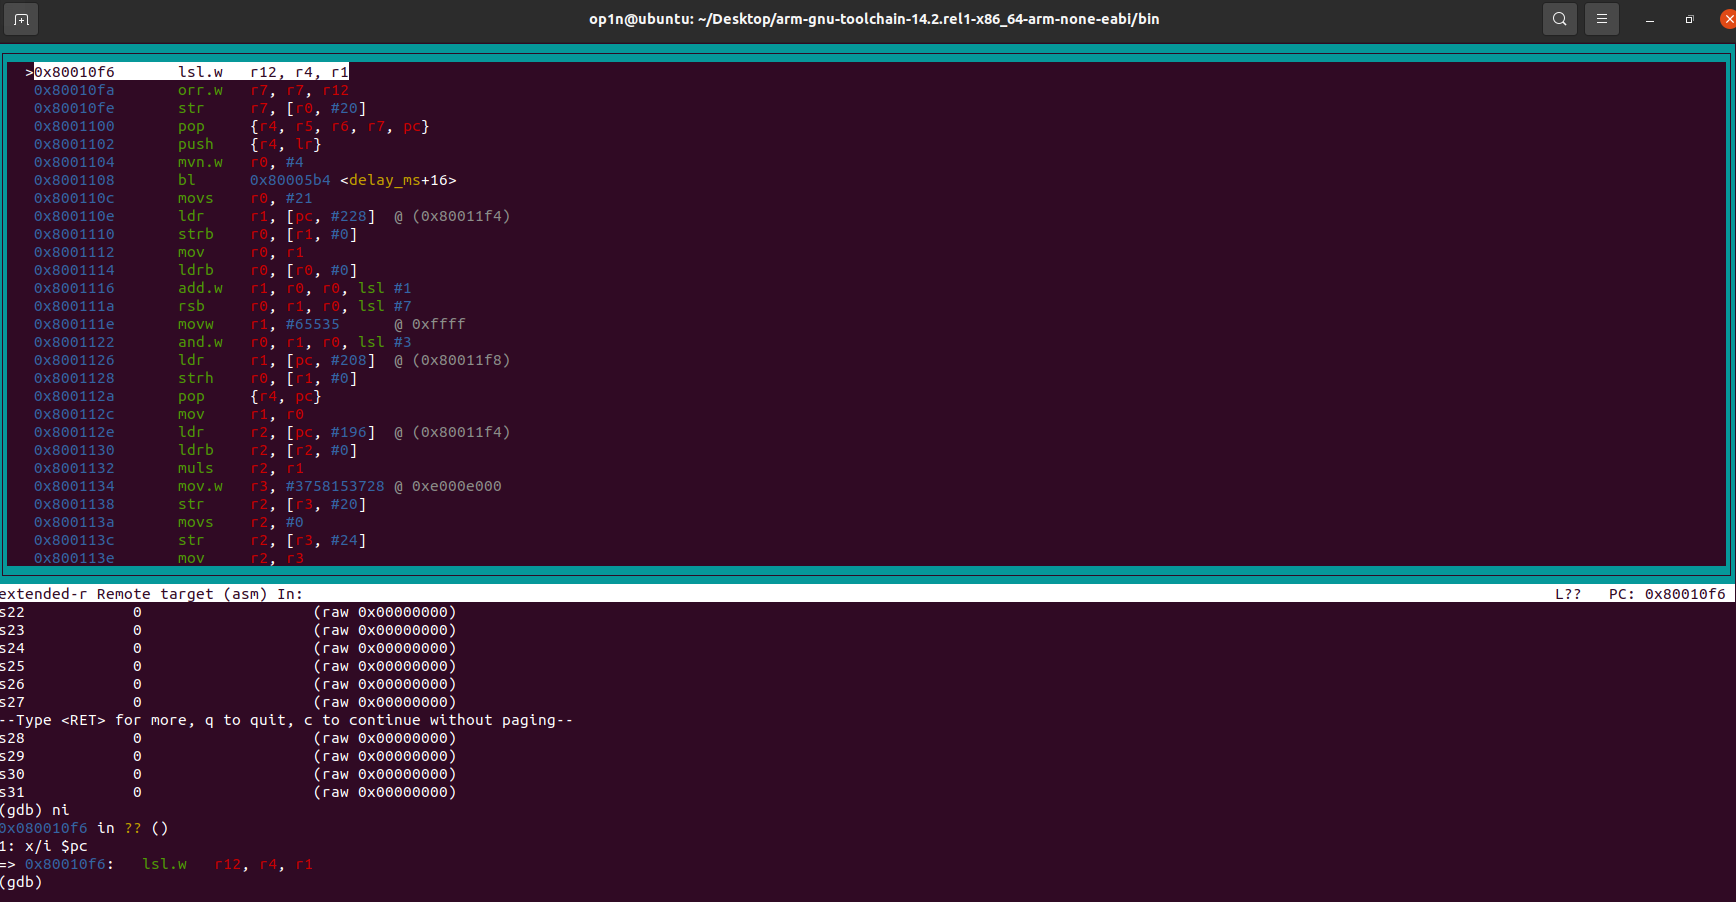The height and width of the screenshot is (902, 1736).
Task: Open a new terminal tab
Action: (21, 19)
